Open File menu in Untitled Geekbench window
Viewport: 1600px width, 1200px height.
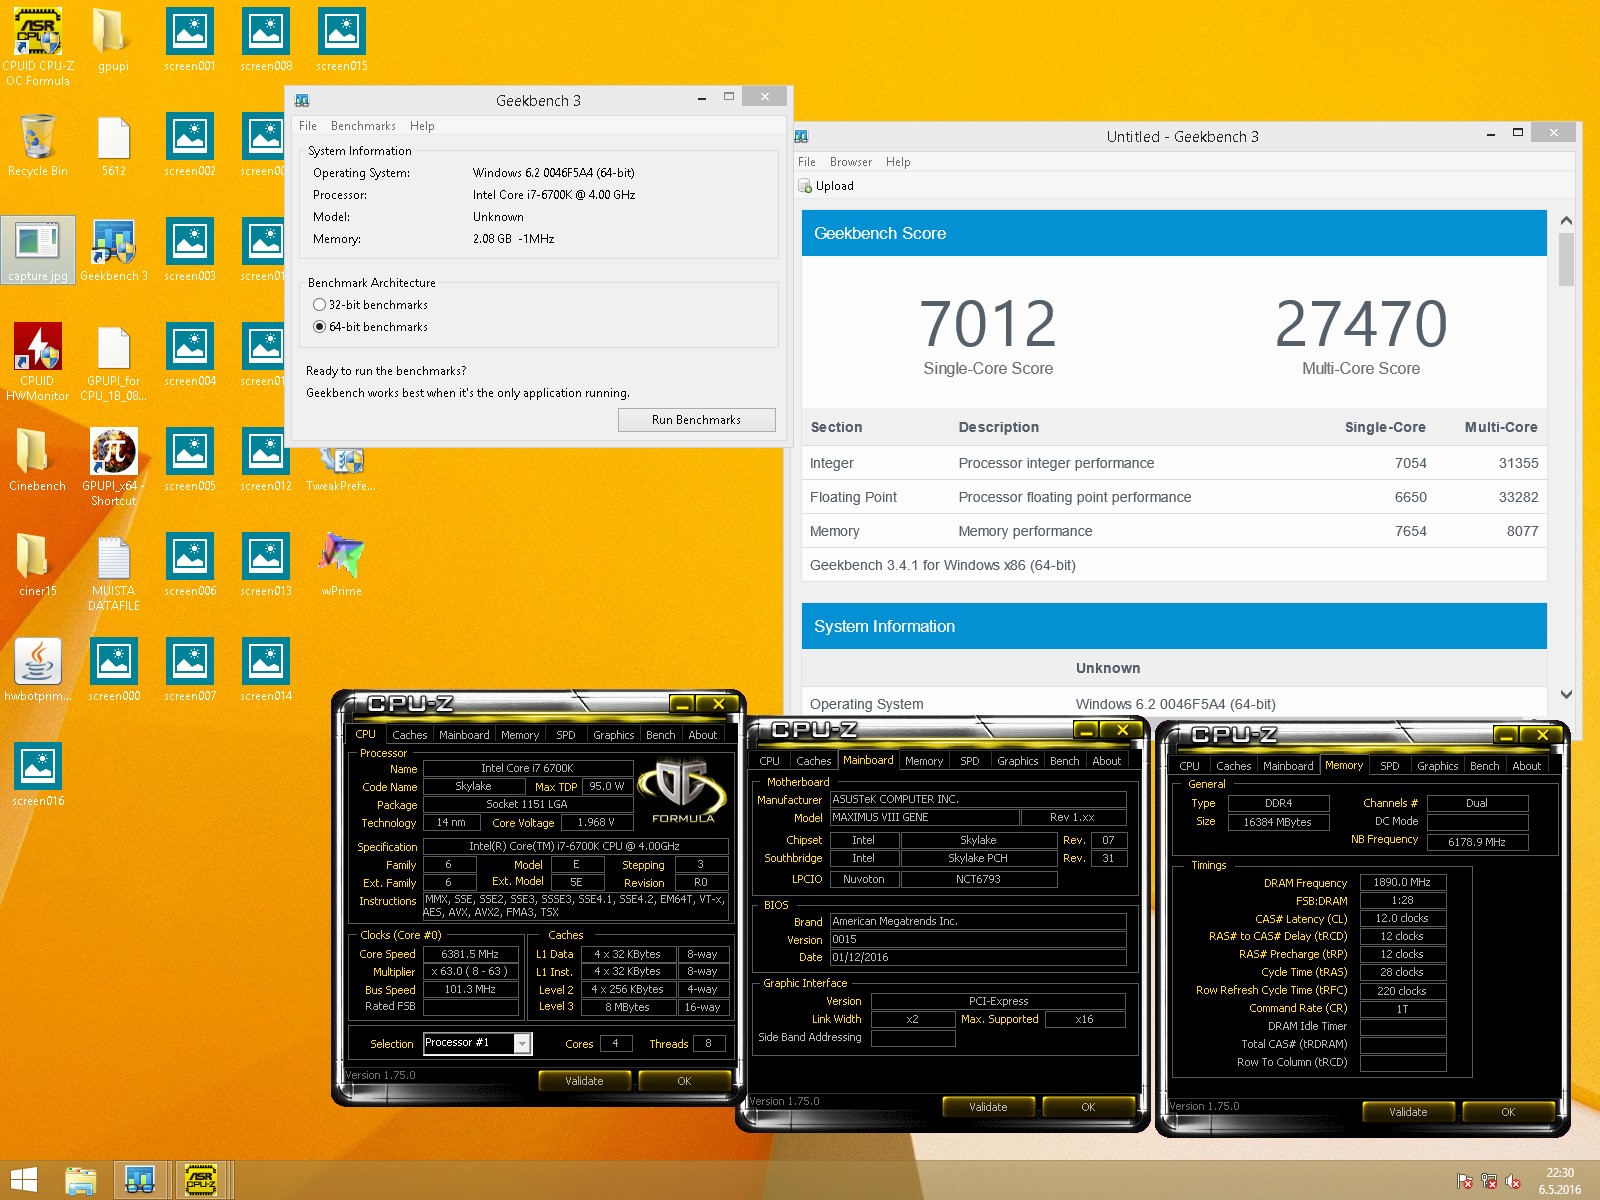click(x=806, y=162)
